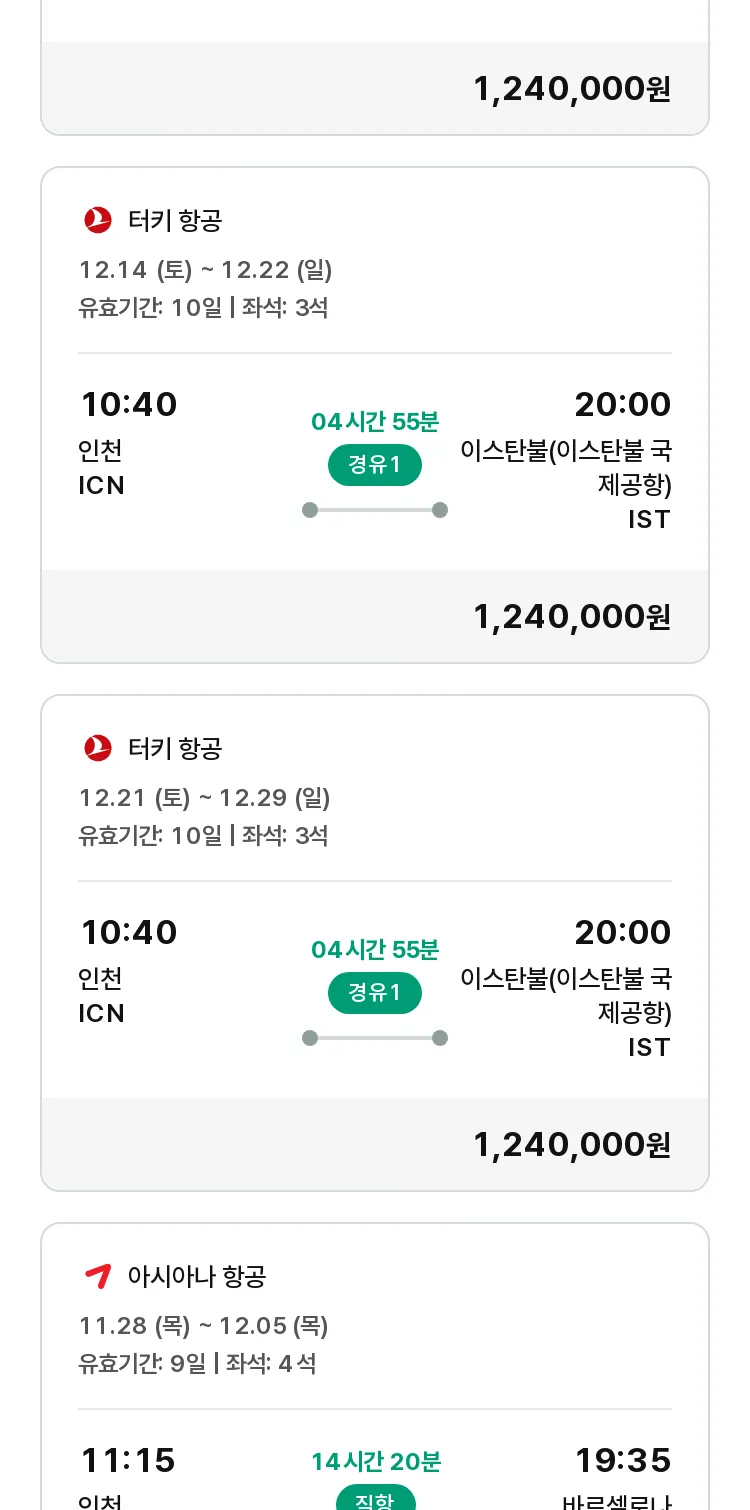This screenshot has height=1510, width=750.
Task: Click ICN airport code on 12.21 flight
Action: (x=102, y=1014)
